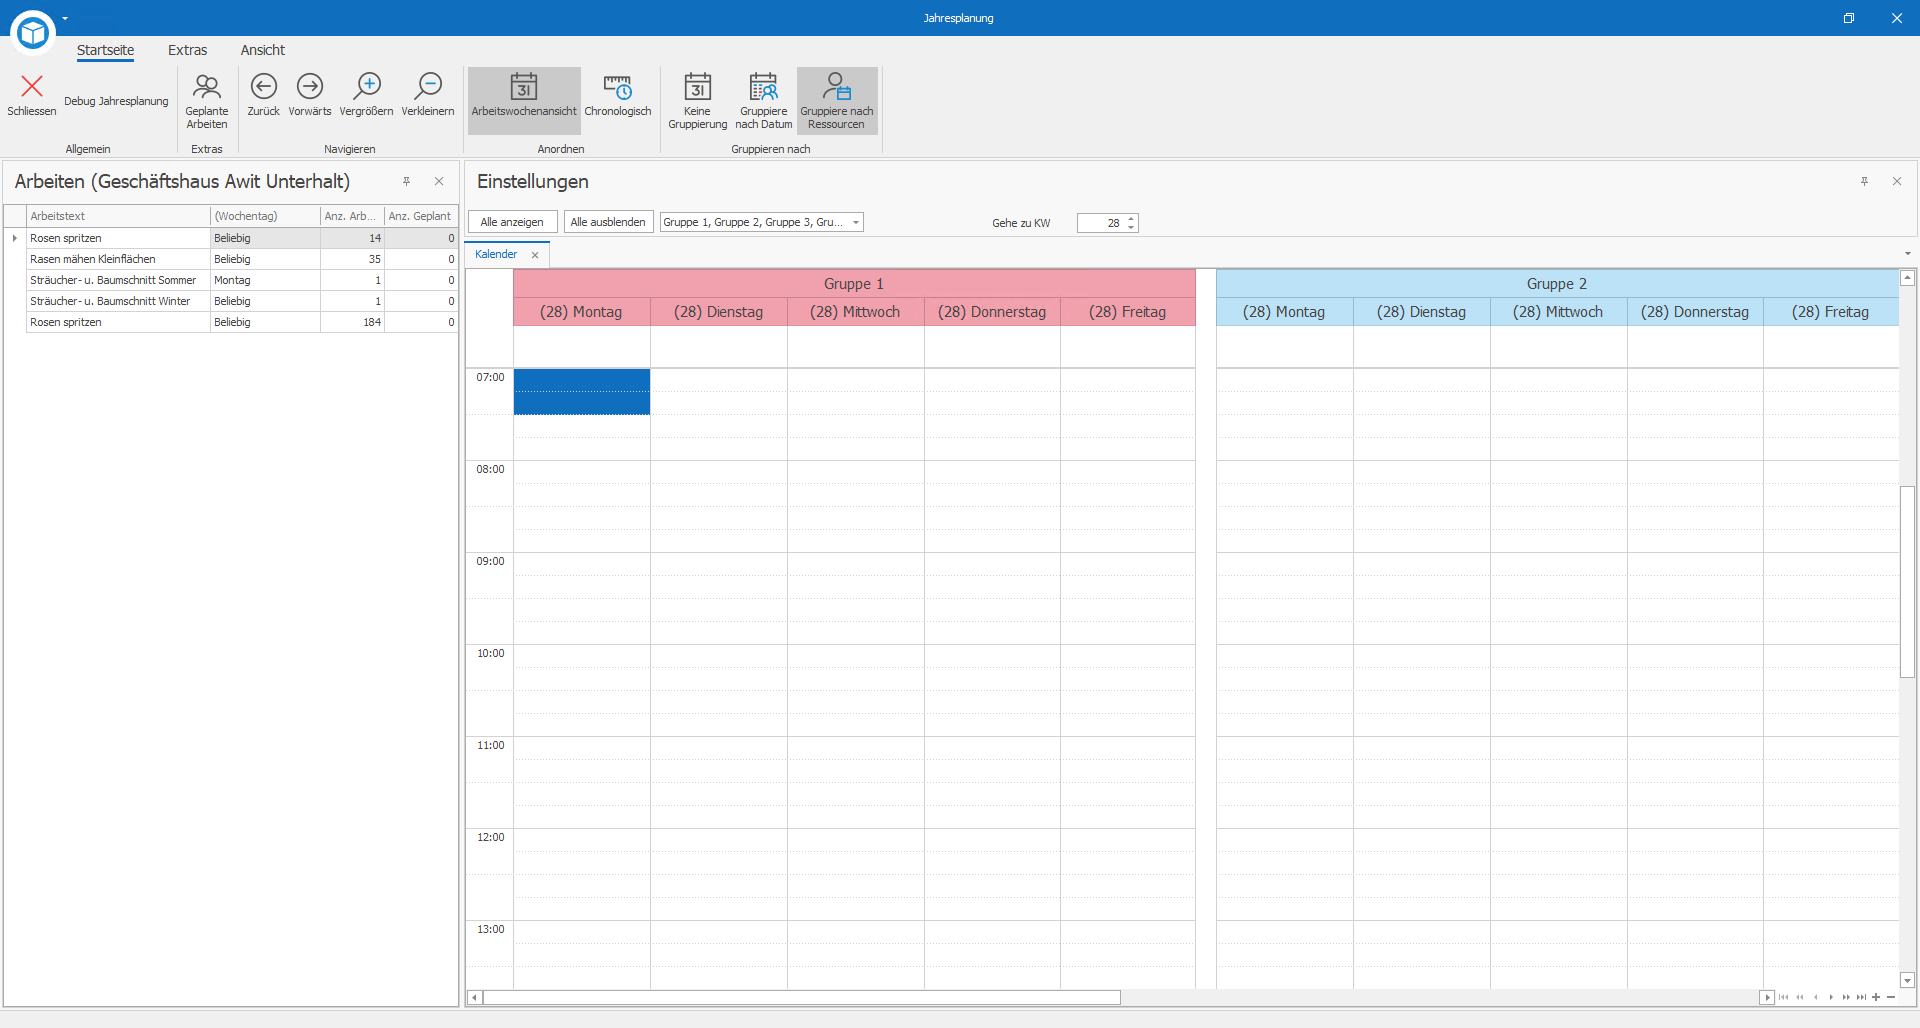
Task: Pin the Arbeiten panel
Action: point(407,182)
